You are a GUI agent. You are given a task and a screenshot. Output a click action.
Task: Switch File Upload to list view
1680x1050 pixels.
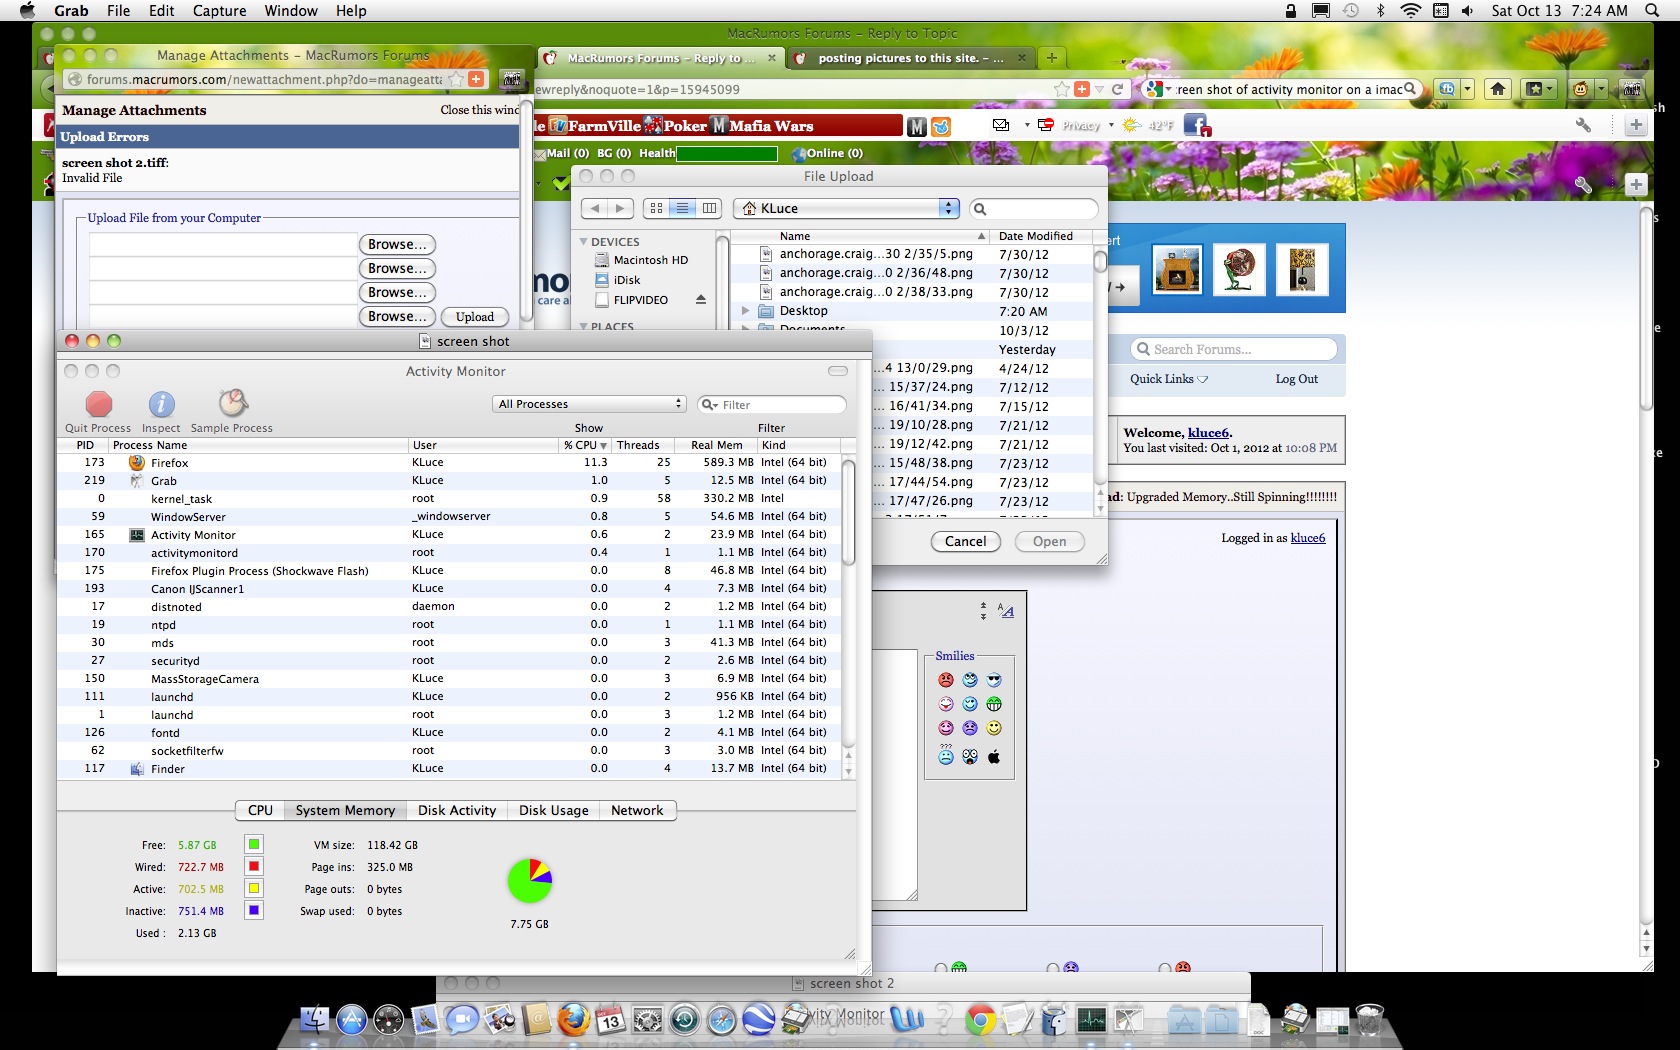[682, 208]
